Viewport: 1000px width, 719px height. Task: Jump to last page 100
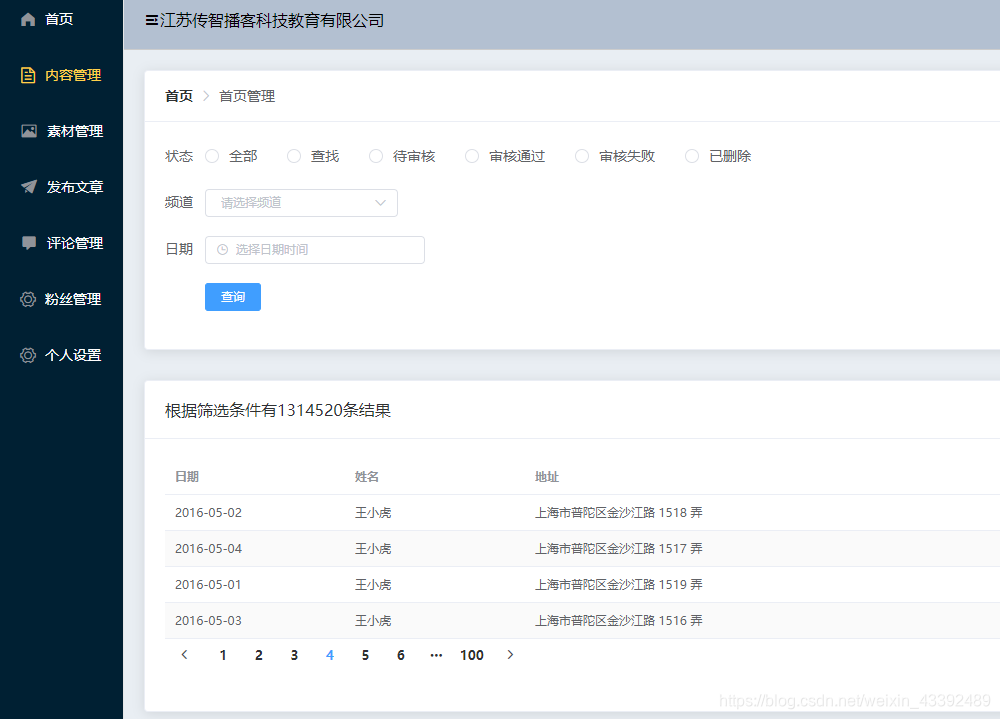point(472,655)
